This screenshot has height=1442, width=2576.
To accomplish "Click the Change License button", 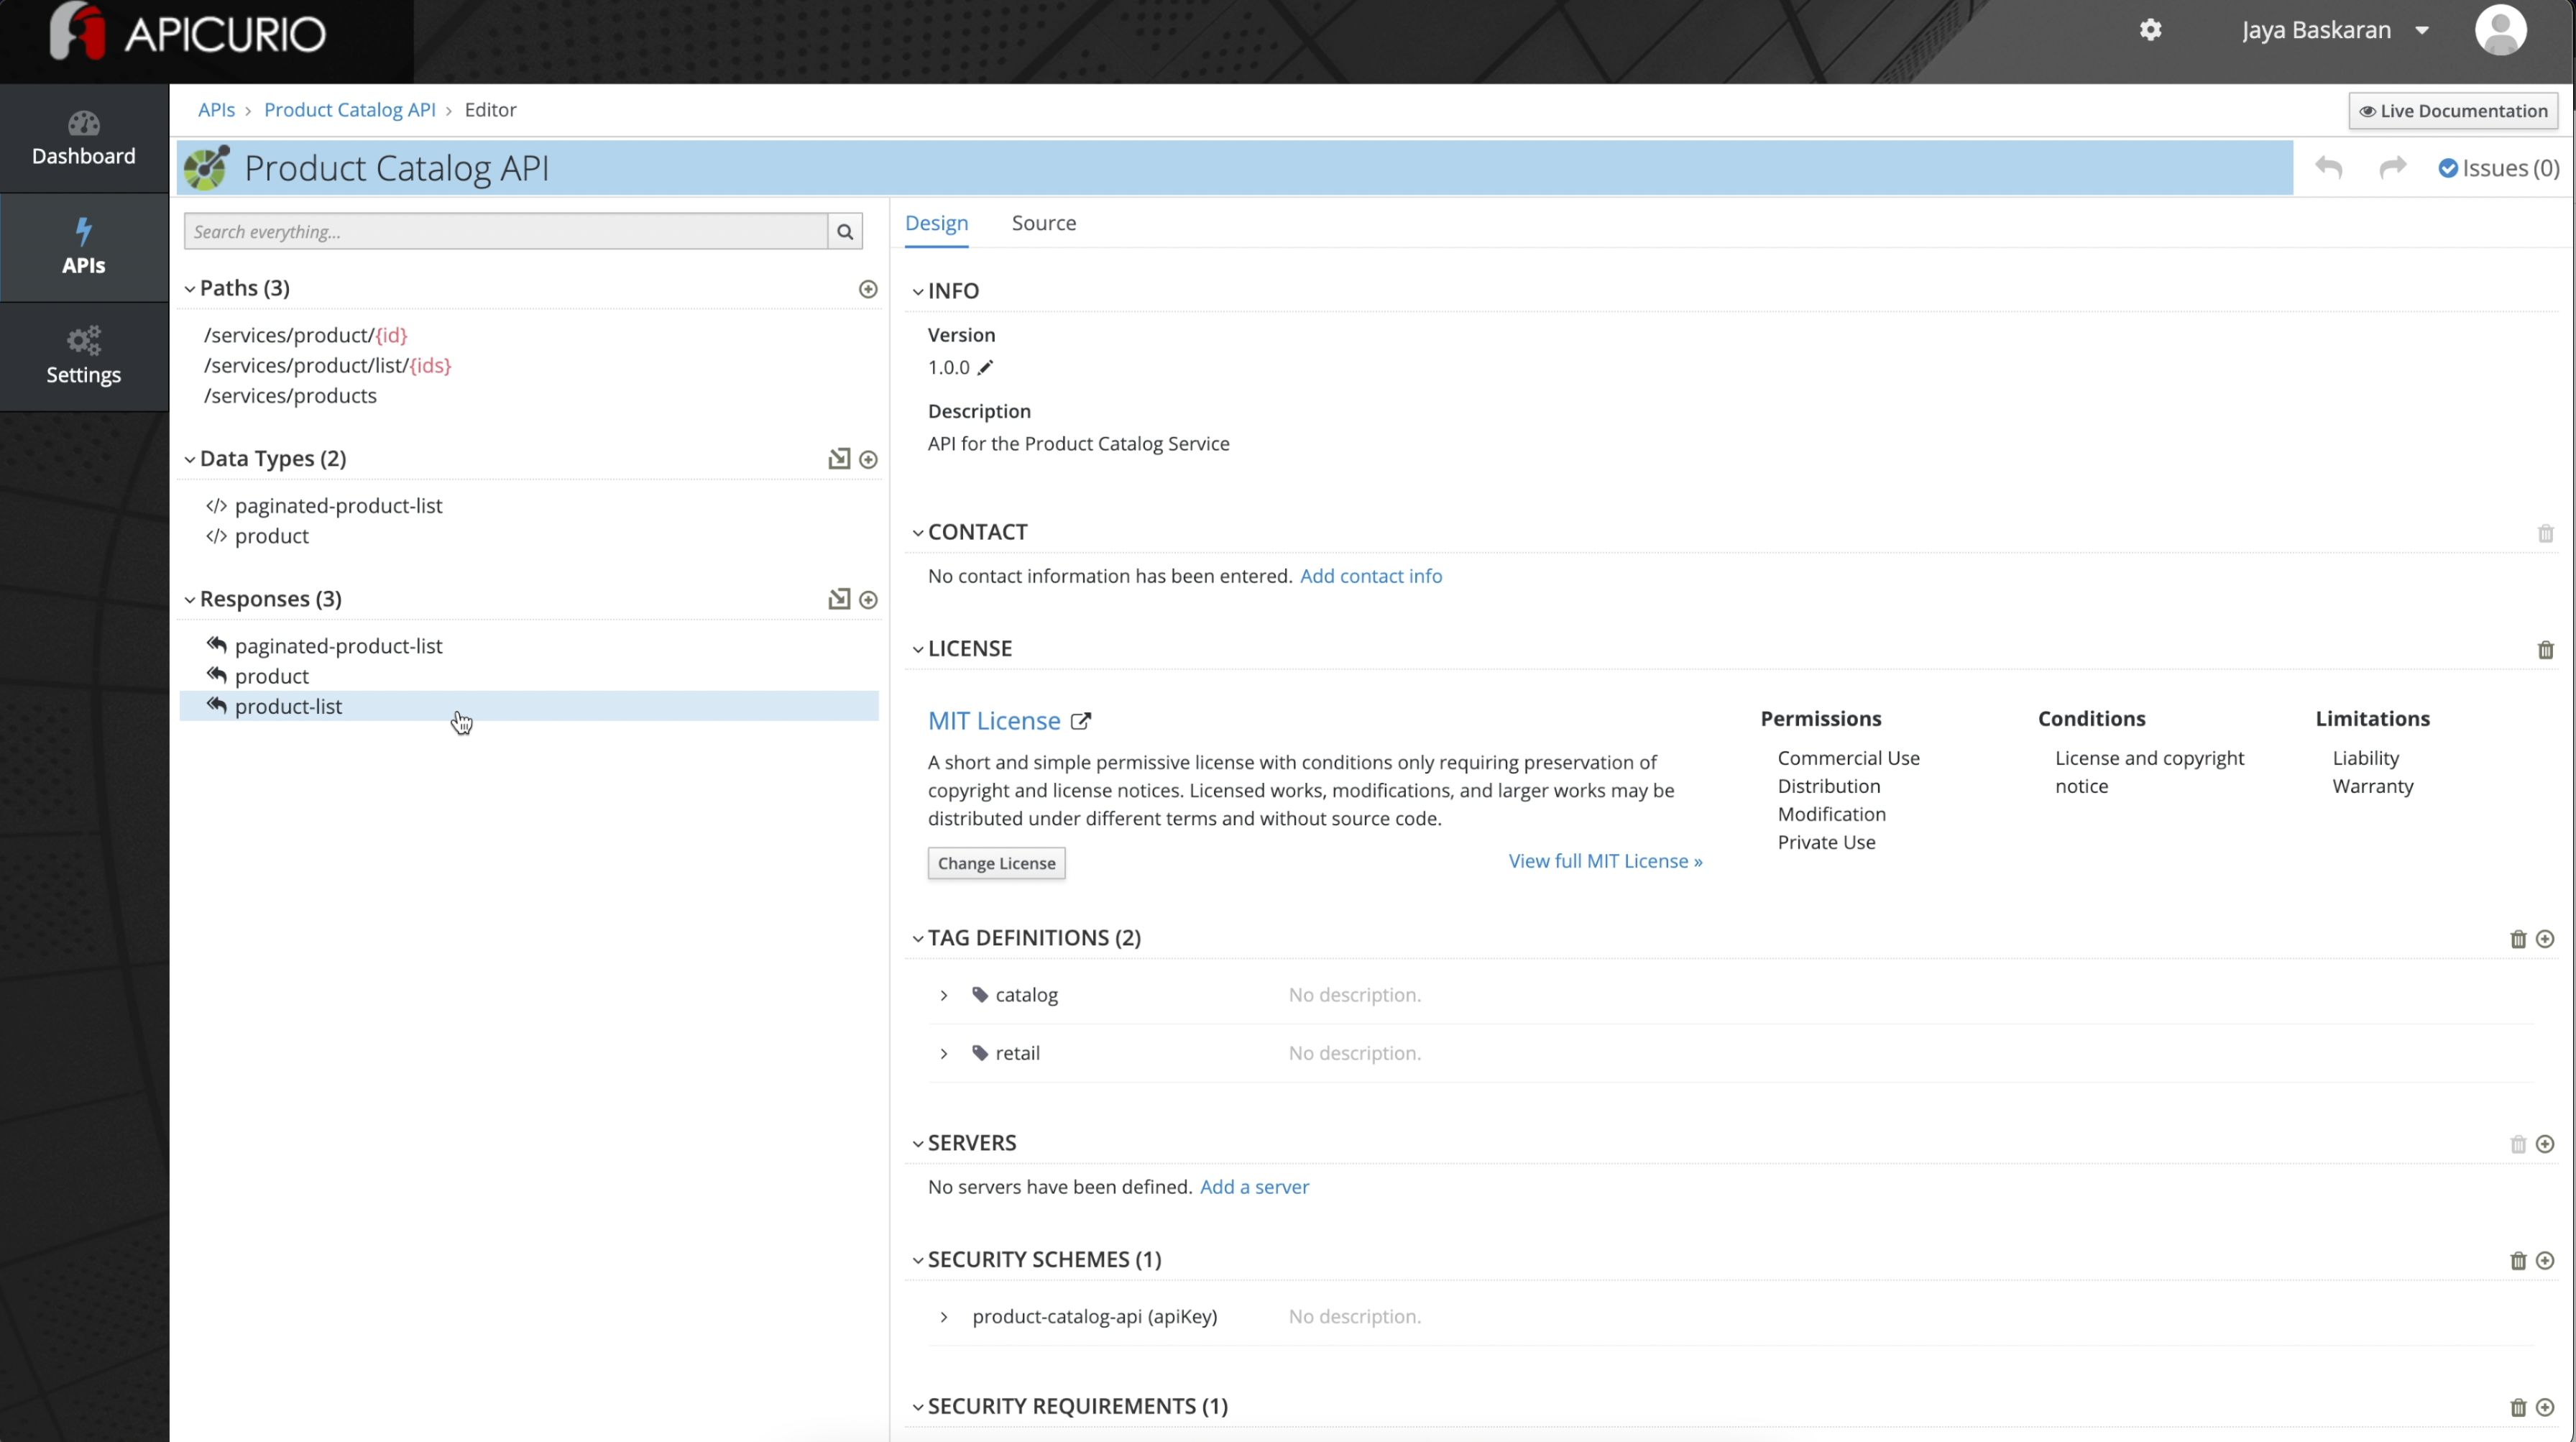I will pyautogui.click(x=996, y=863).
